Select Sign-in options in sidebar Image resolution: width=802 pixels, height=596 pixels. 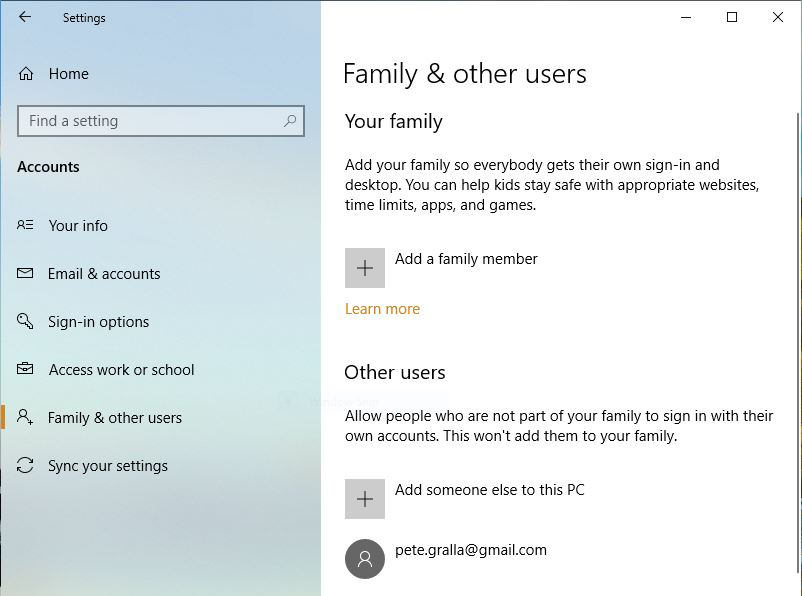click(x=99, y=322)
